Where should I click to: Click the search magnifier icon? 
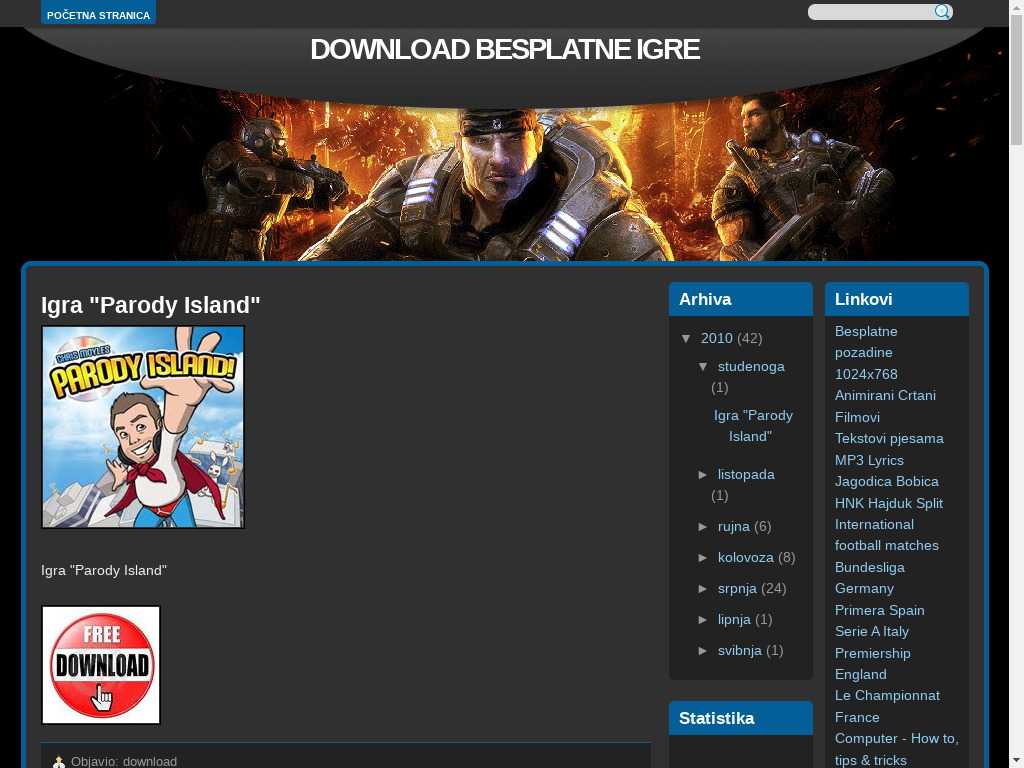[942, 12]
